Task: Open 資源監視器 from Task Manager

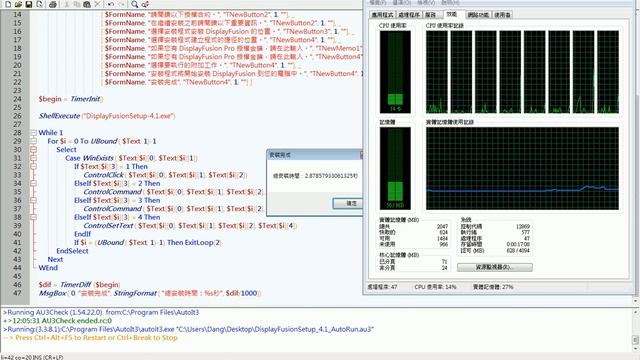Action: pyautogui.click(x=495, y=267)
